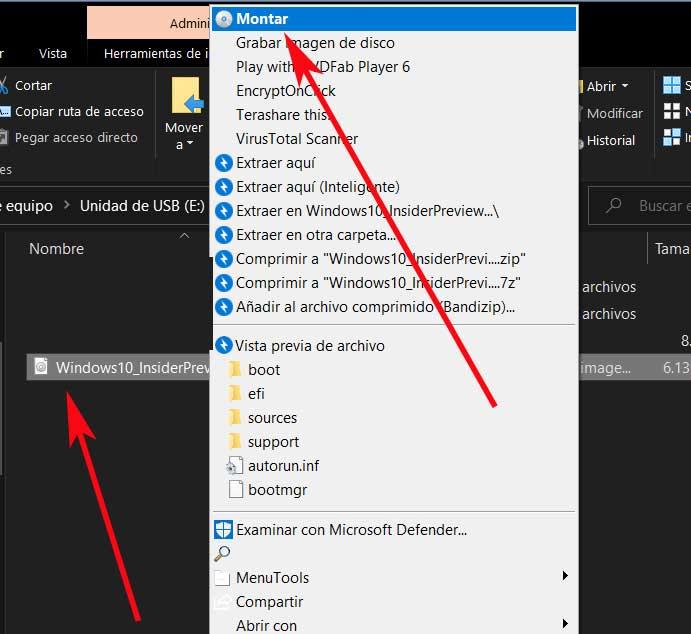Select Examinar con Microsoft Defender

(394, 530)
